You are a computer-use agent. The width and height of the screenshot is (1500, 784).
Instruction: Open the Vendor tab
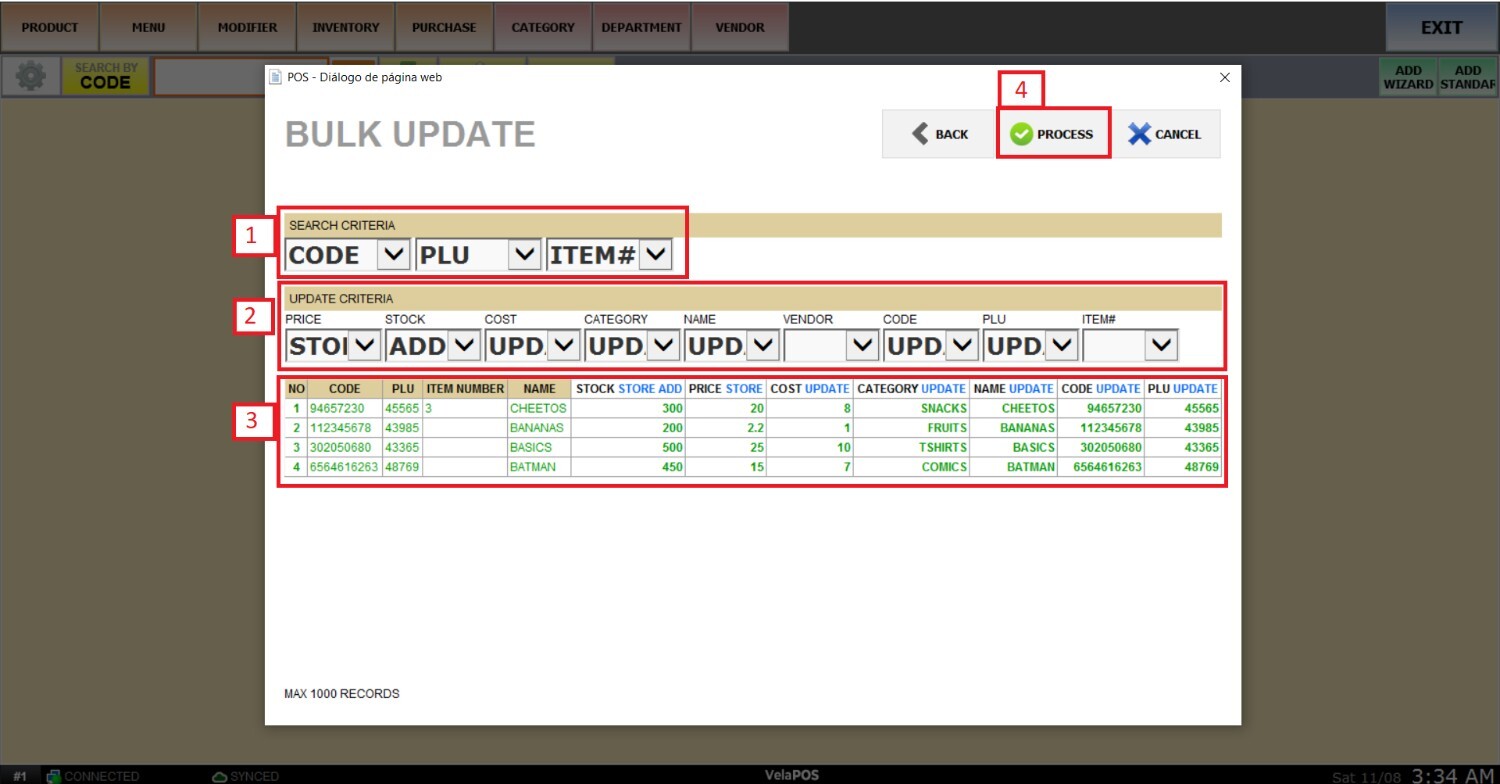[740, 28]
